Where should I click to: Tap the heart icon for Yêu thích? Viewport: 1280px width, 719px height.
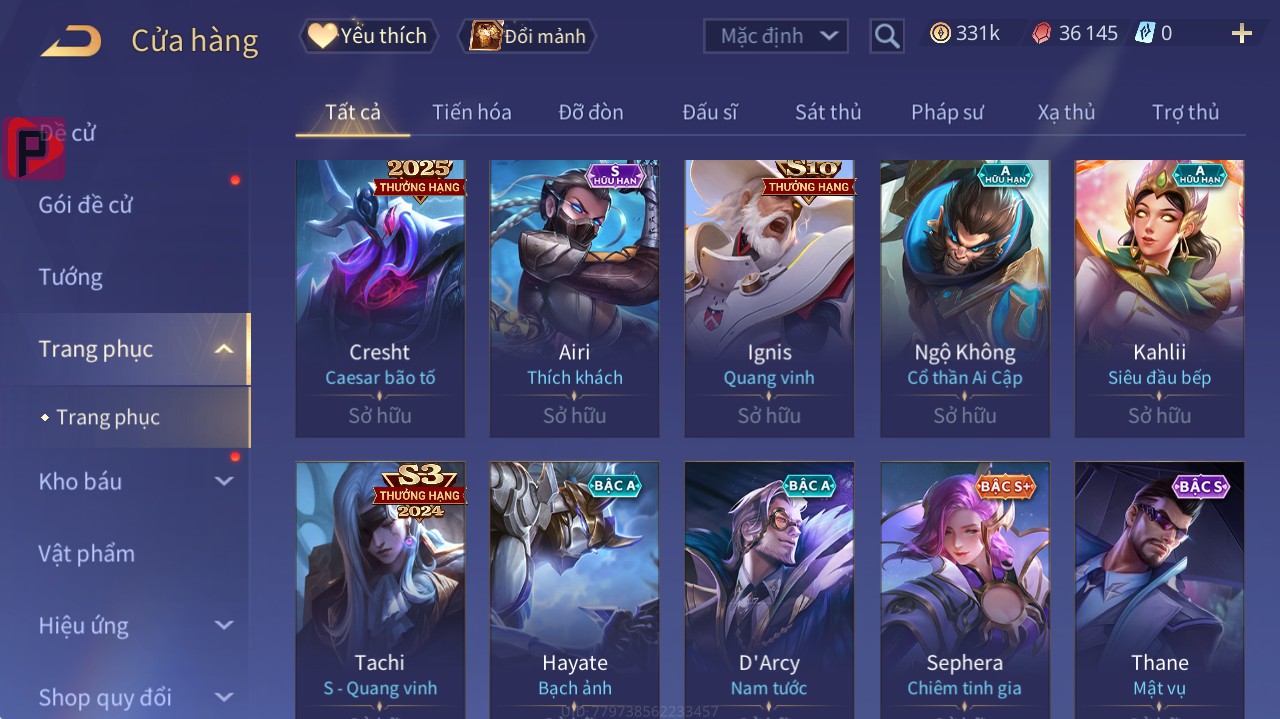(x=322, y=36)
